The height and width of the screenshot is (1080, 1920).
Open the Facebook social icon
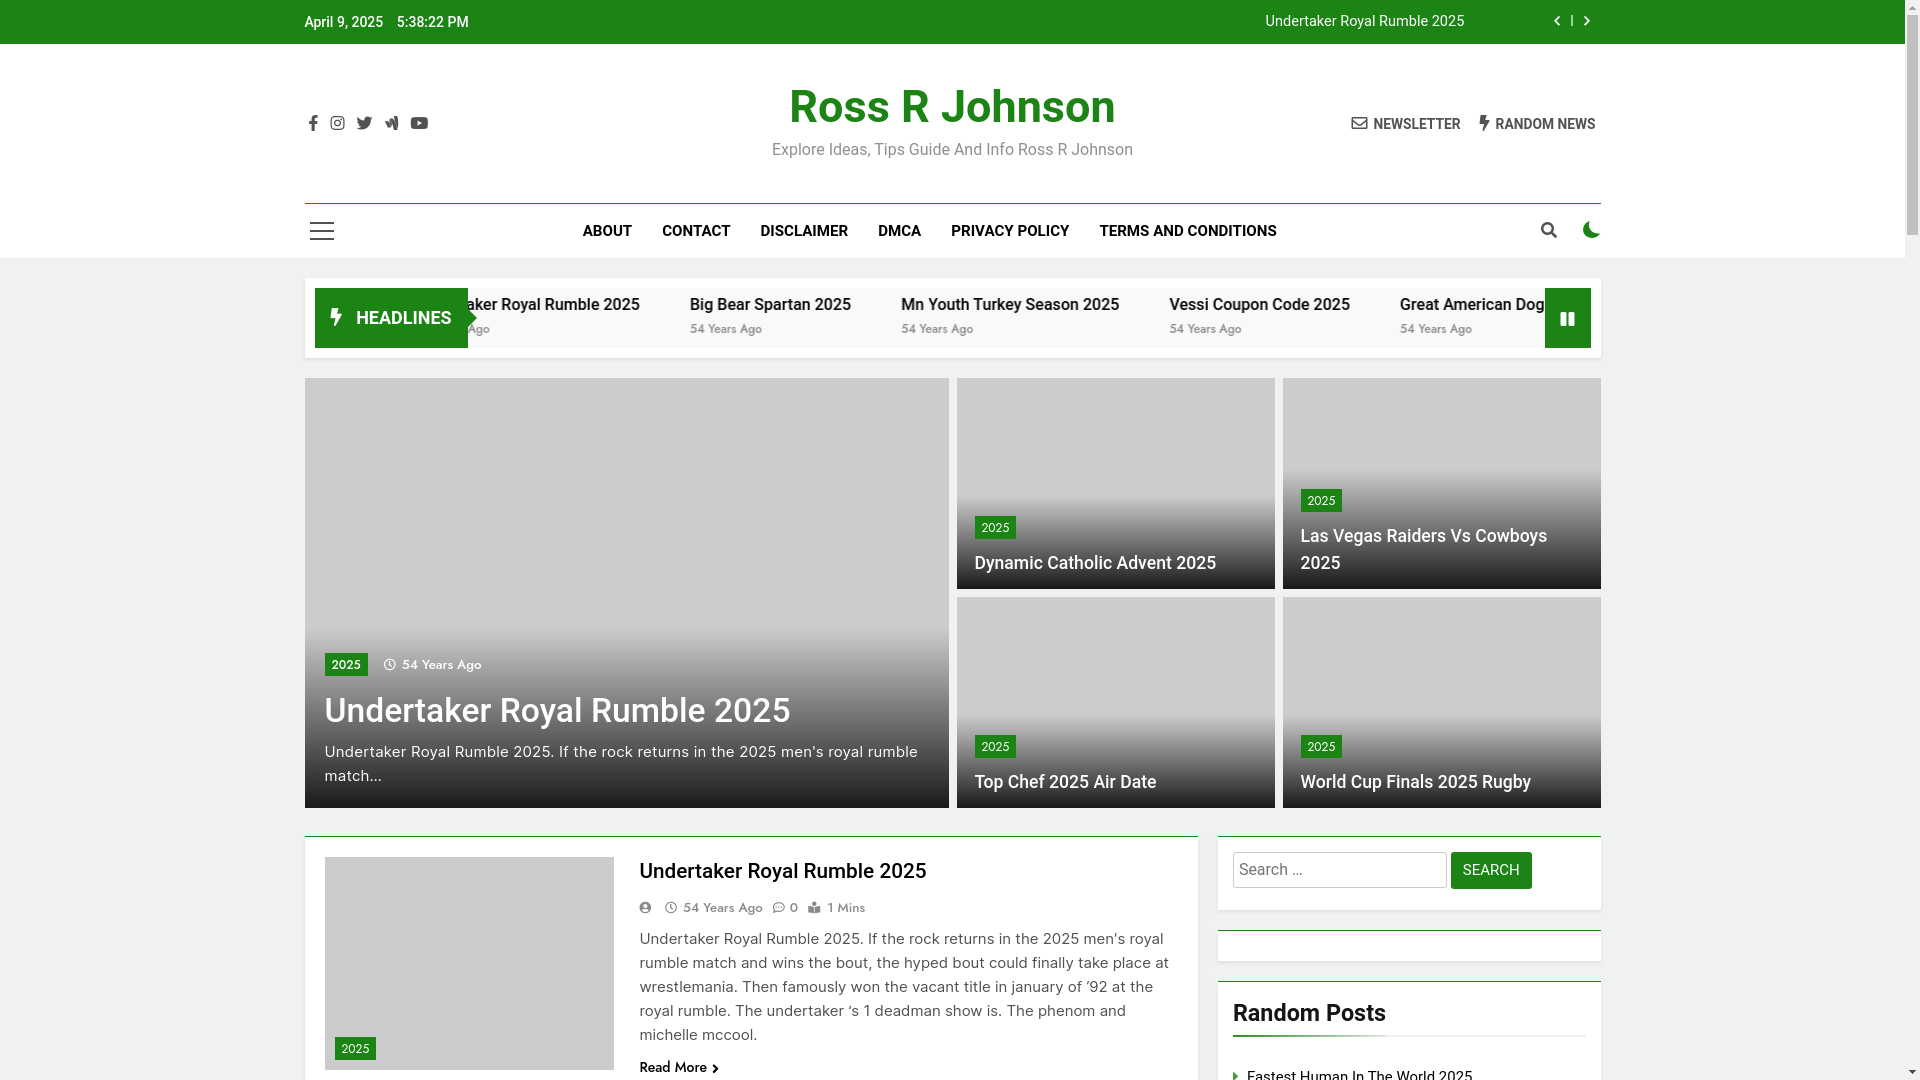(x=313, y=123)
